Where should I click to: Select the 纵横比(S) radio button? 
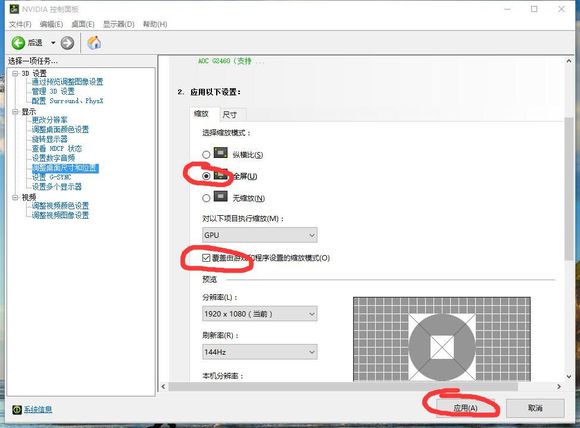[206, 155]
